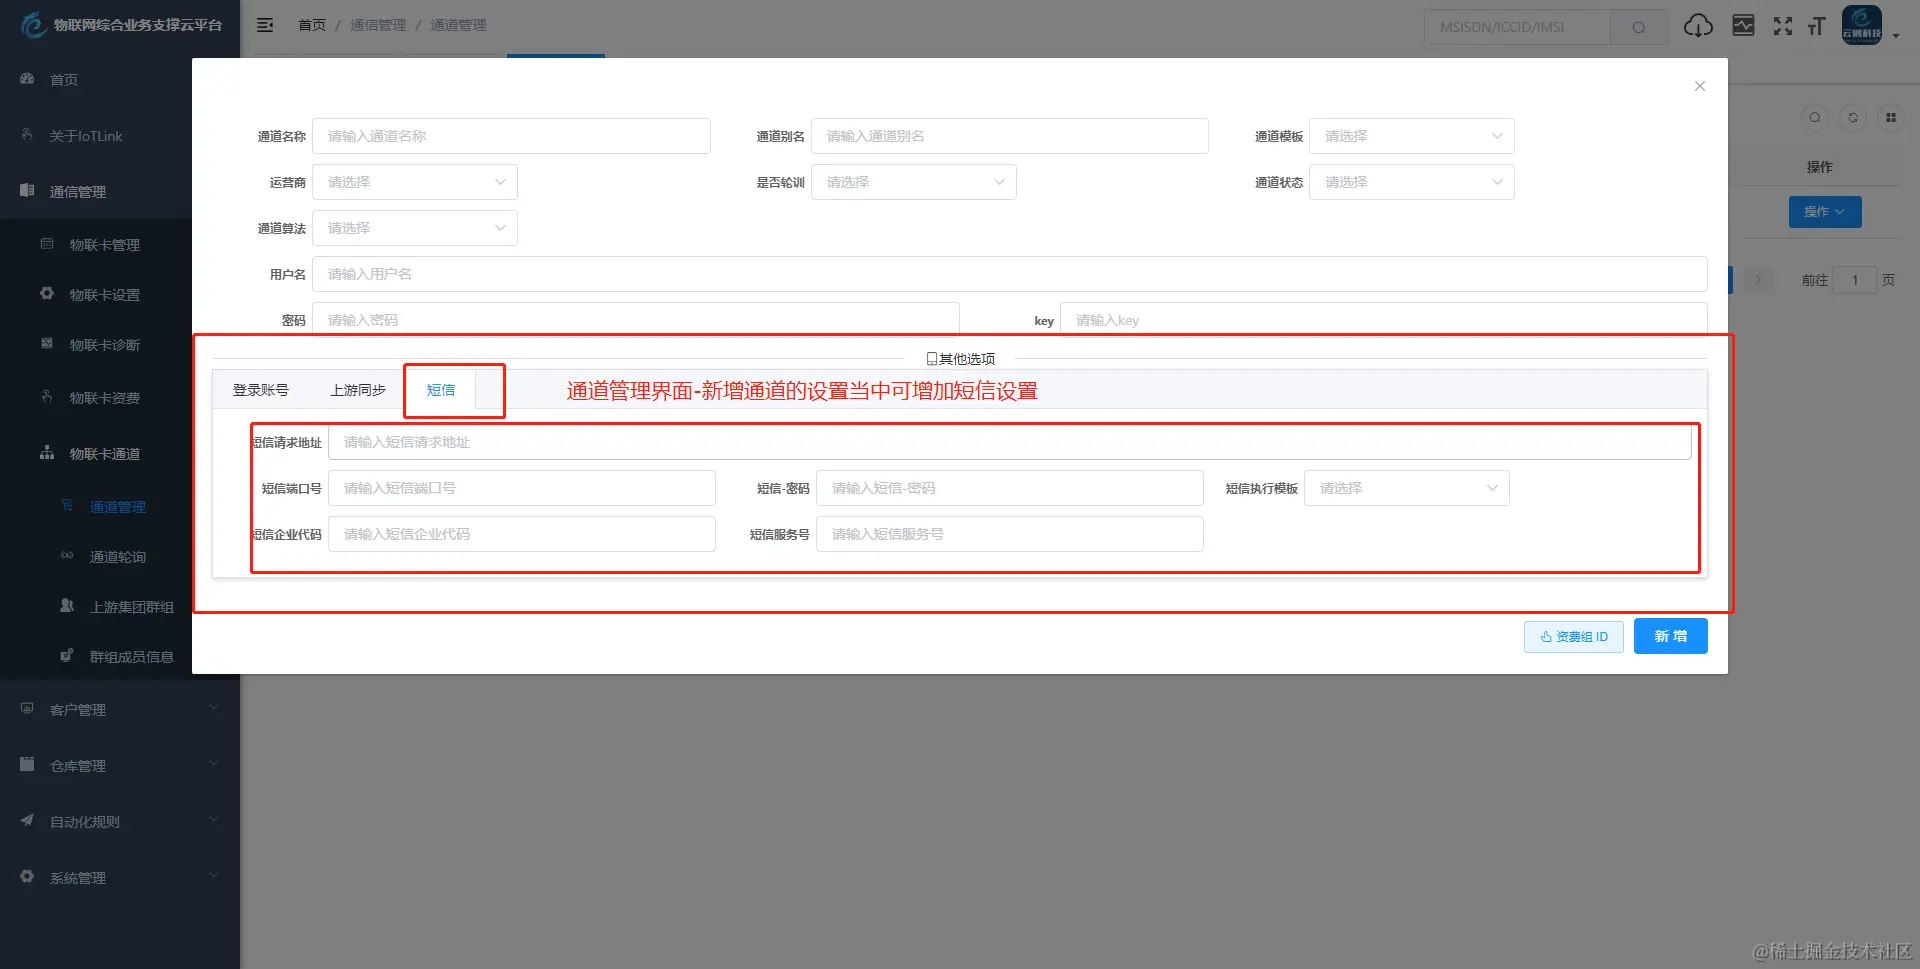Expand 系统管理 sidebar menu
Image resolution: width=1920 pixels, height=969 pixels.
[x=120, y=877]
